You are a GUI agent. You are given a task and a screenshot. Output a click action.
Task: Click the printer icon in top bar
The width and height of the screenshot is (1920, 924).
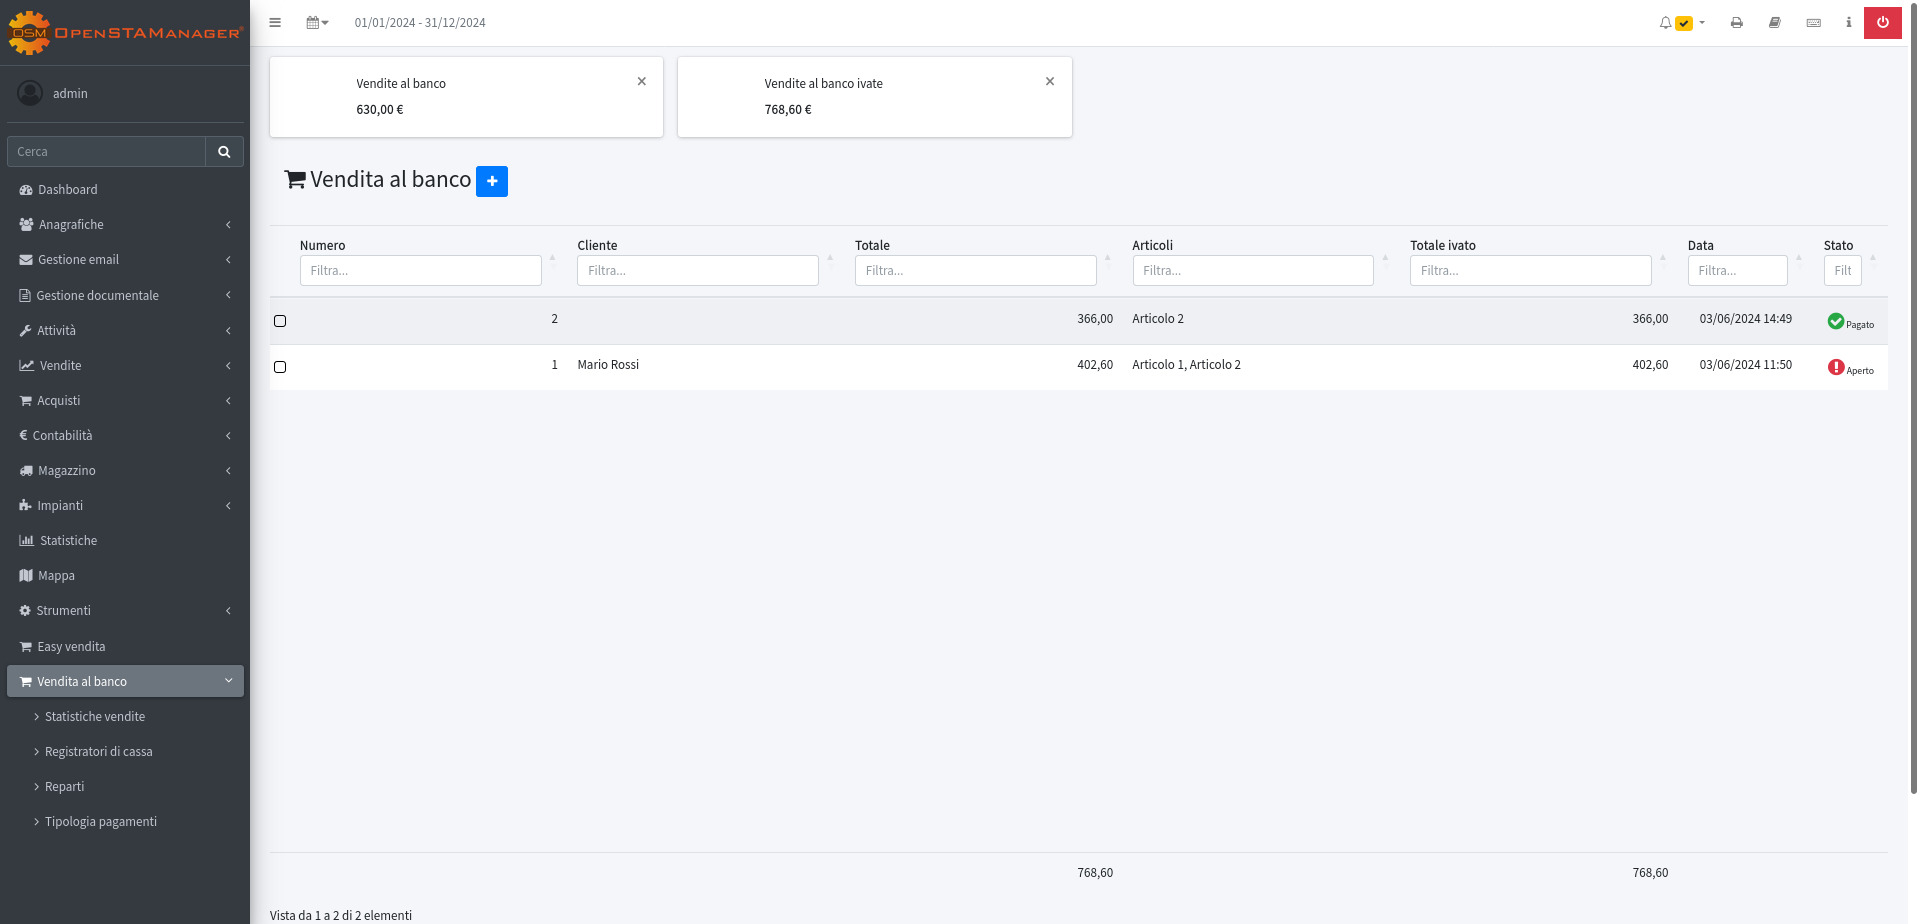tap(1737, 23)
